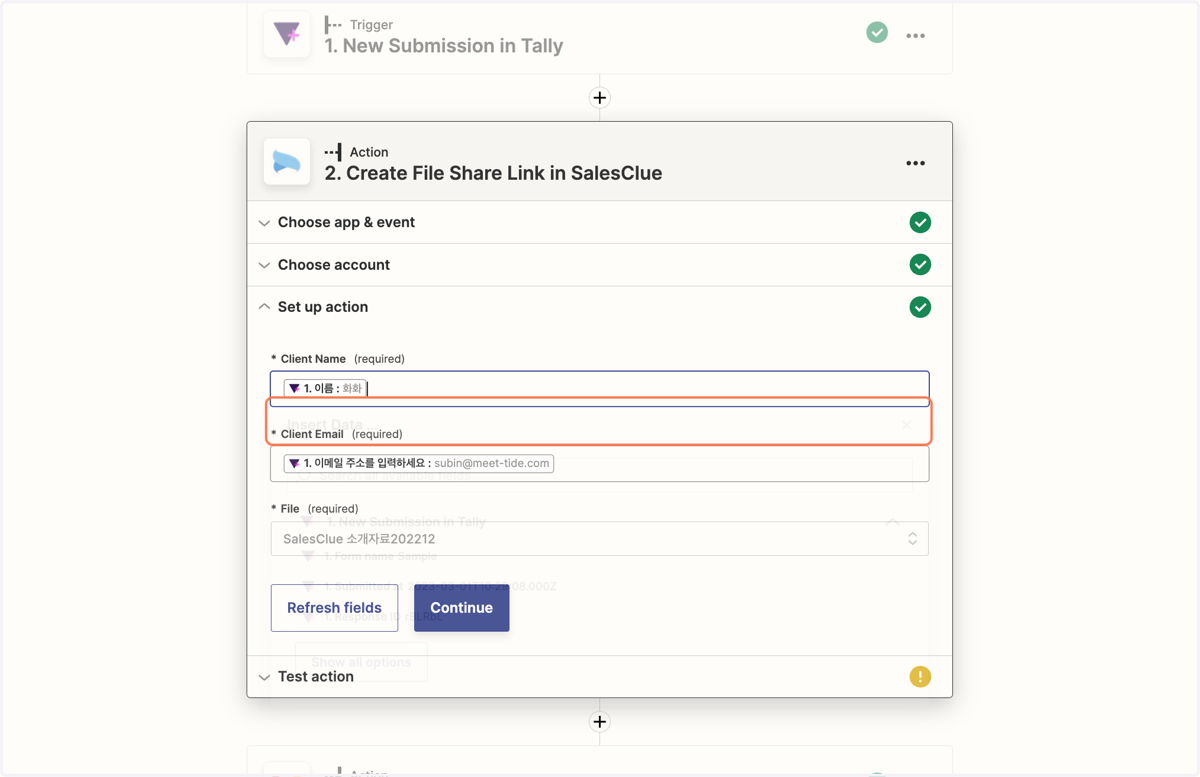
Task: Click the SalesClue app icon
Action: [287, 162]
